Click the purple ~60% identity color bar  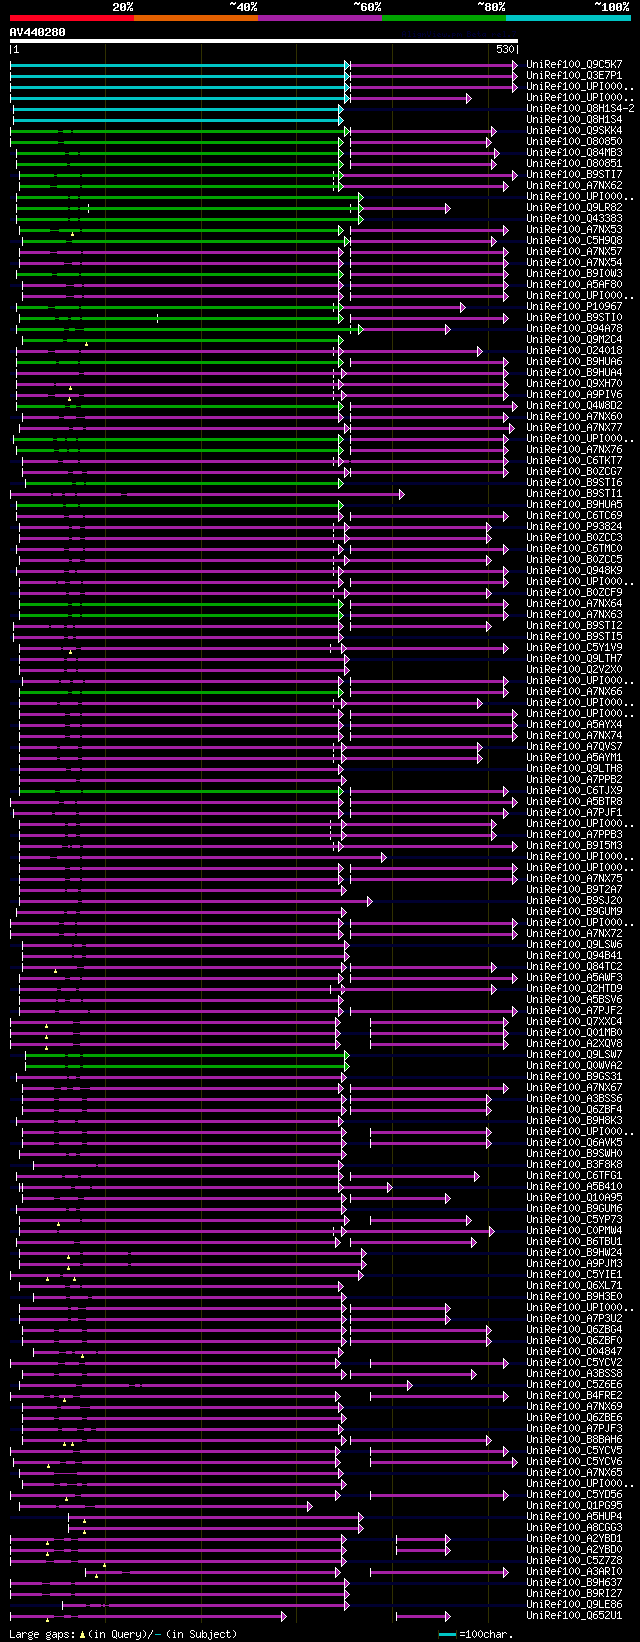pyautogui.click(x=319, y=18)
